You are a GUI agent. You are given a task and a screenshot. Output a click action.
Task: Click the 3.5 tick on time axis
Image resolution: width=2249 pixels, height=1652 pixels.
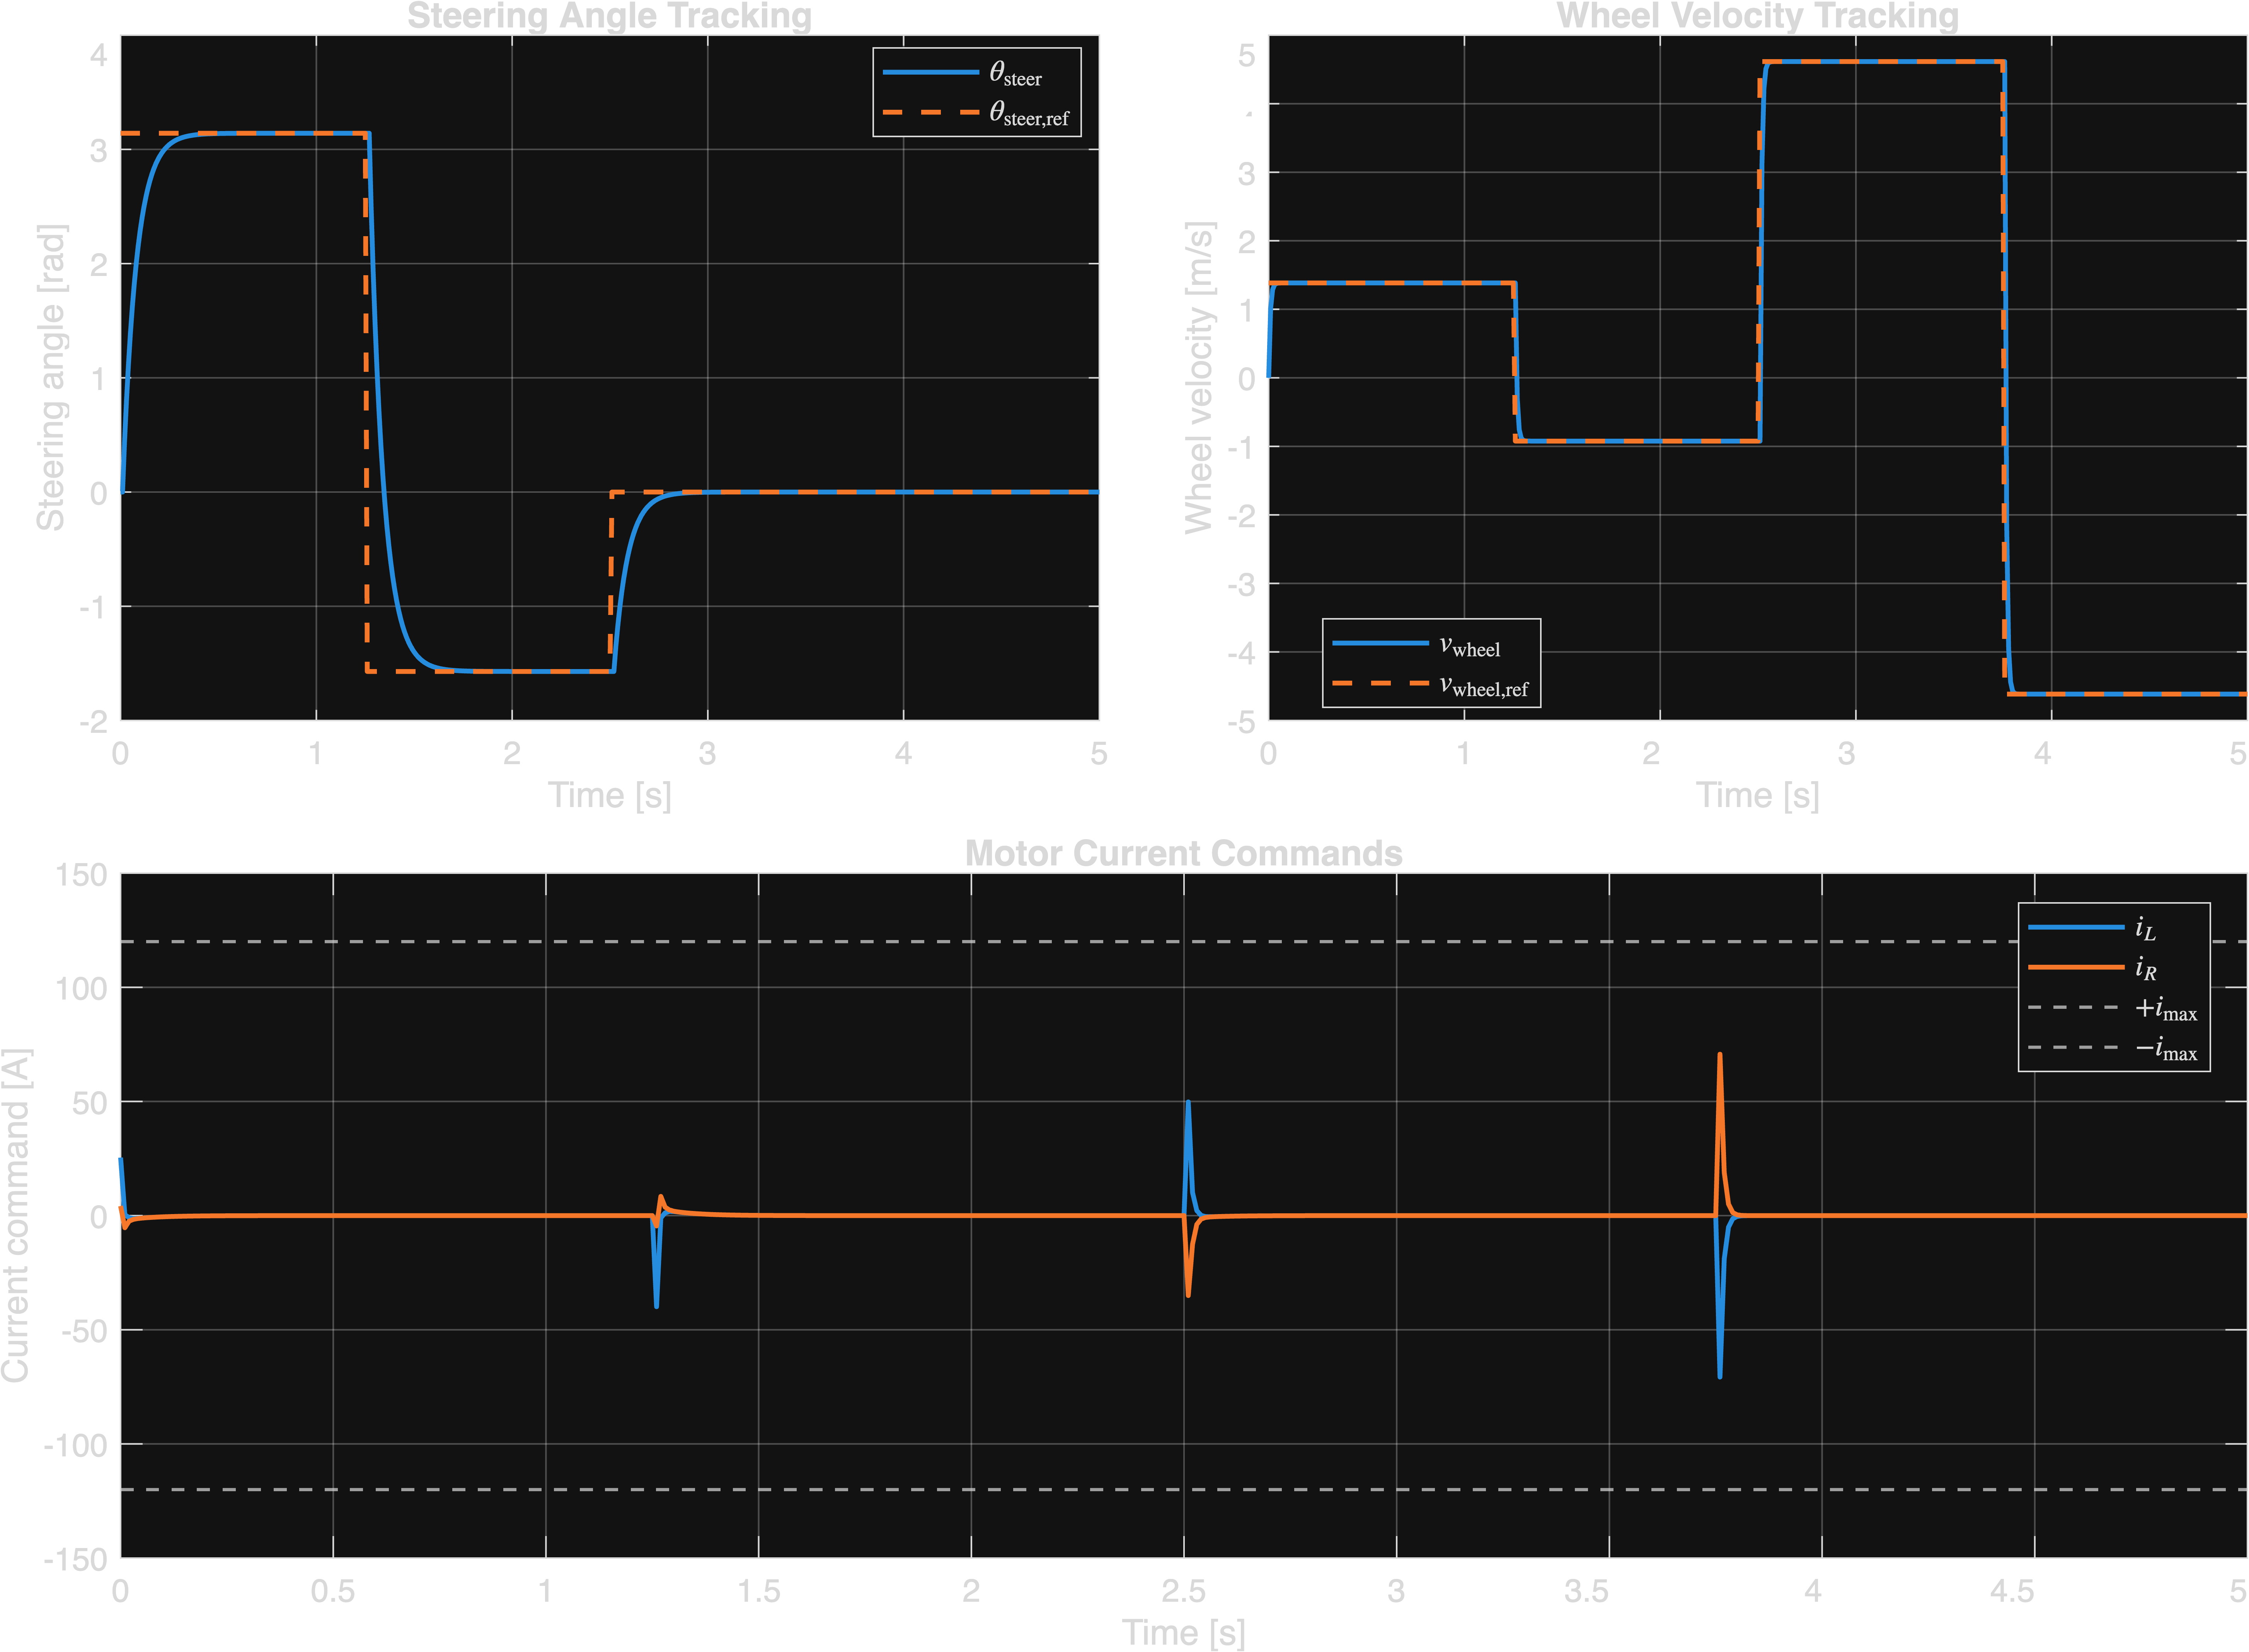(1586, 1591)
